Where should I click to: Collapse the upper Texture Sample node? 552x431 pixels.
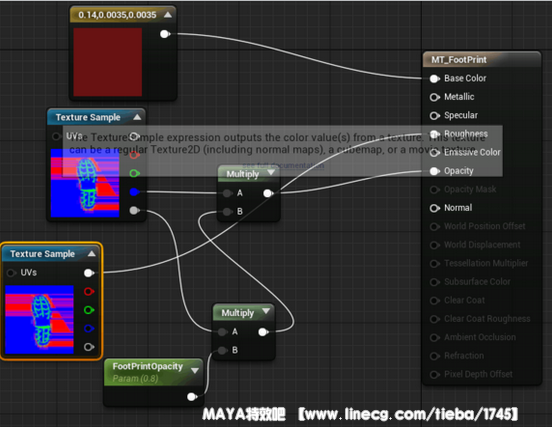(137, 117)
